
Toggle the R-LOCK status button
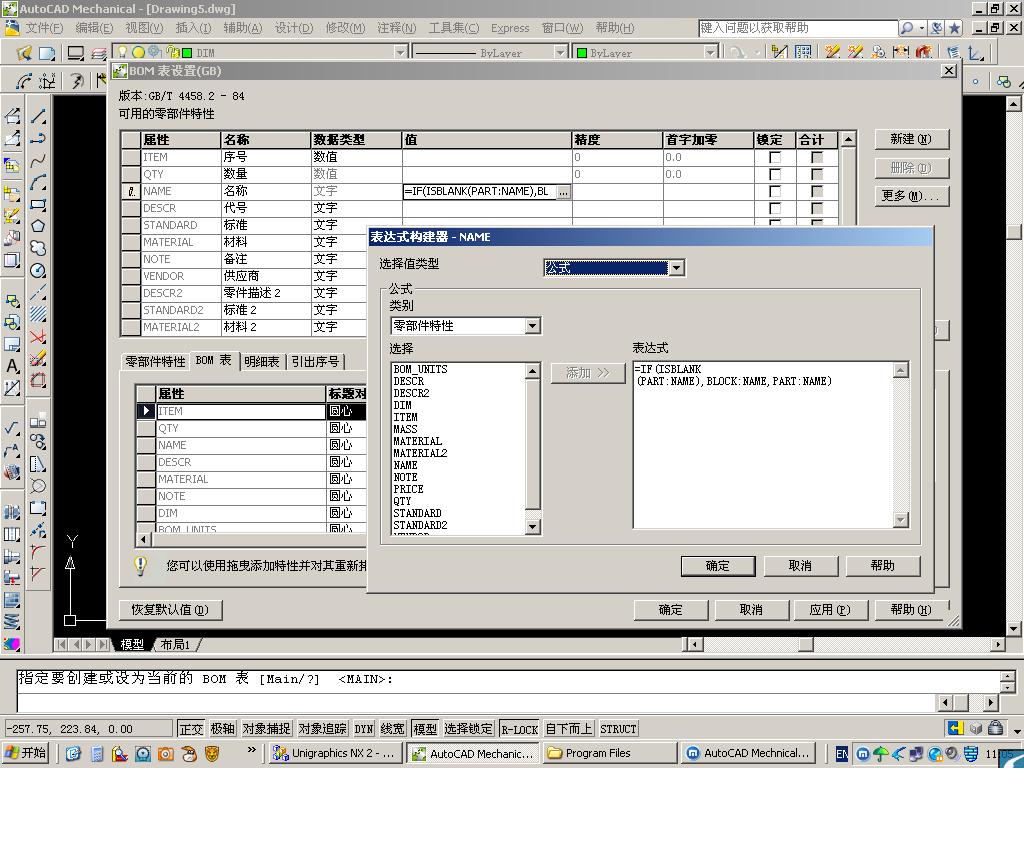(x=520, y=729)
